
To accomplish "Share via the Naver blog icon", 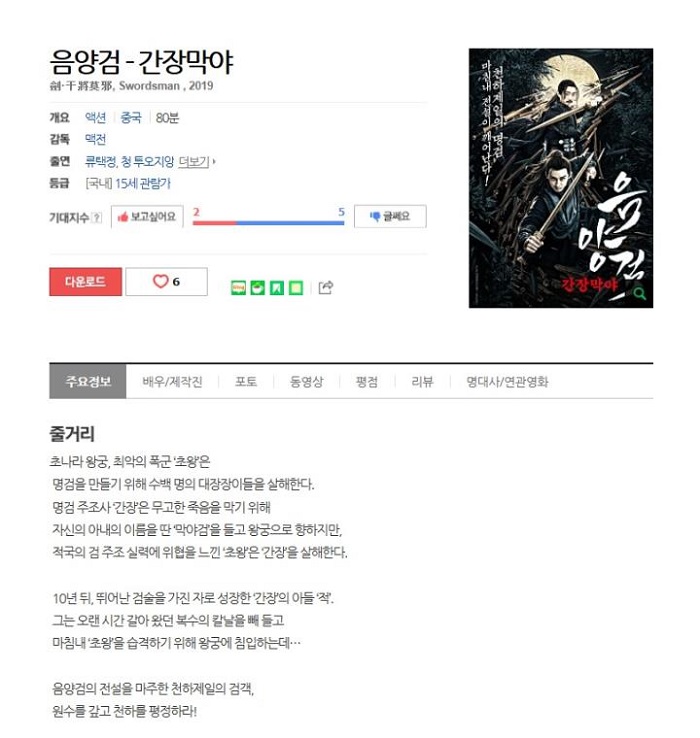I will [239, 288].
